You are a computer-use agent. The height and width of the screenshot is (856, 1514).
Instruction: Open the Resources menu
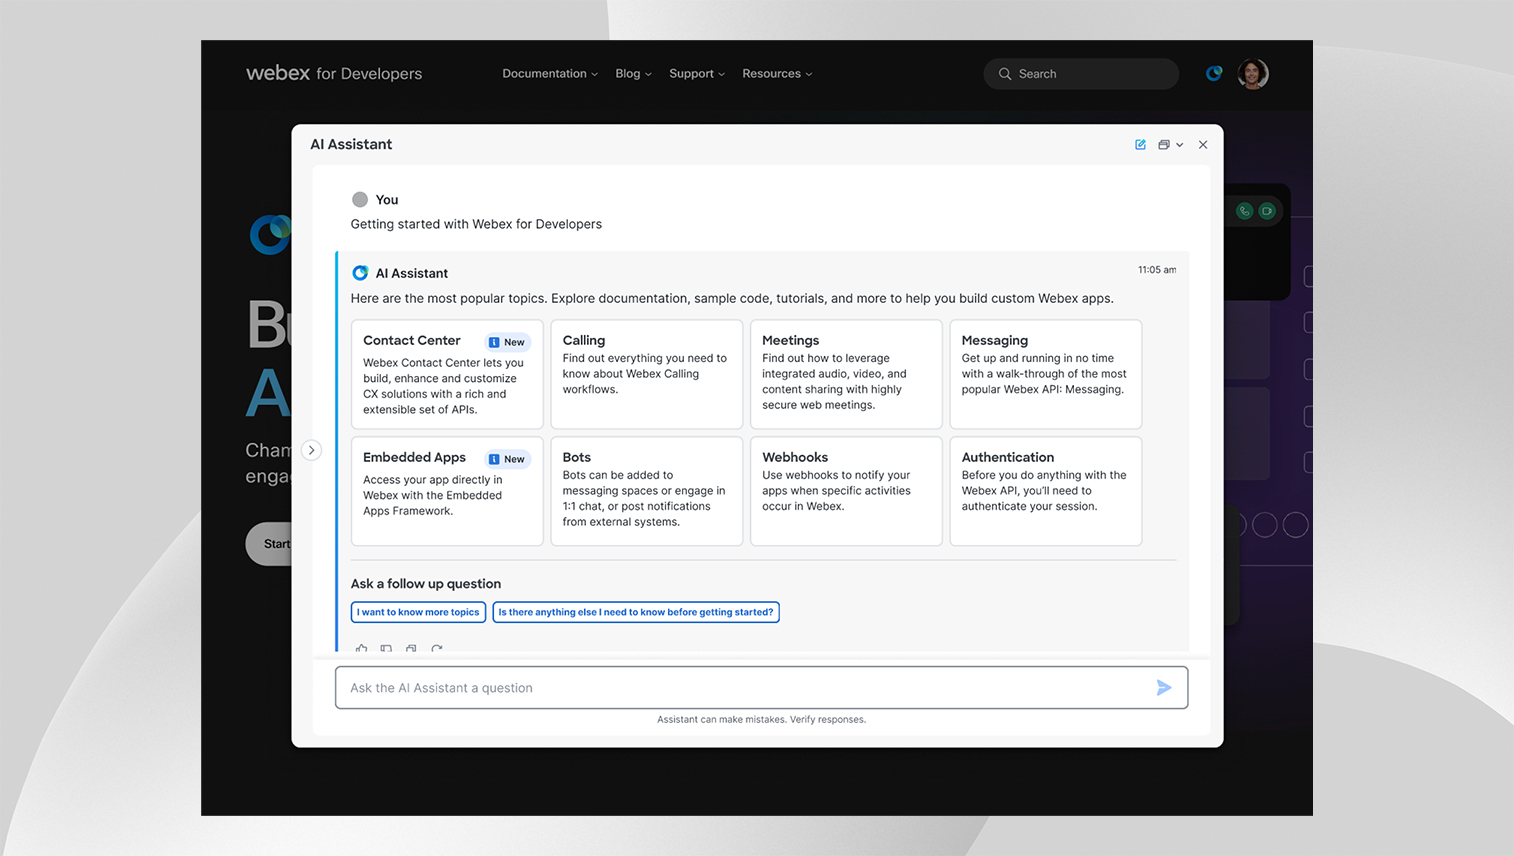click(x=777, y=74)
